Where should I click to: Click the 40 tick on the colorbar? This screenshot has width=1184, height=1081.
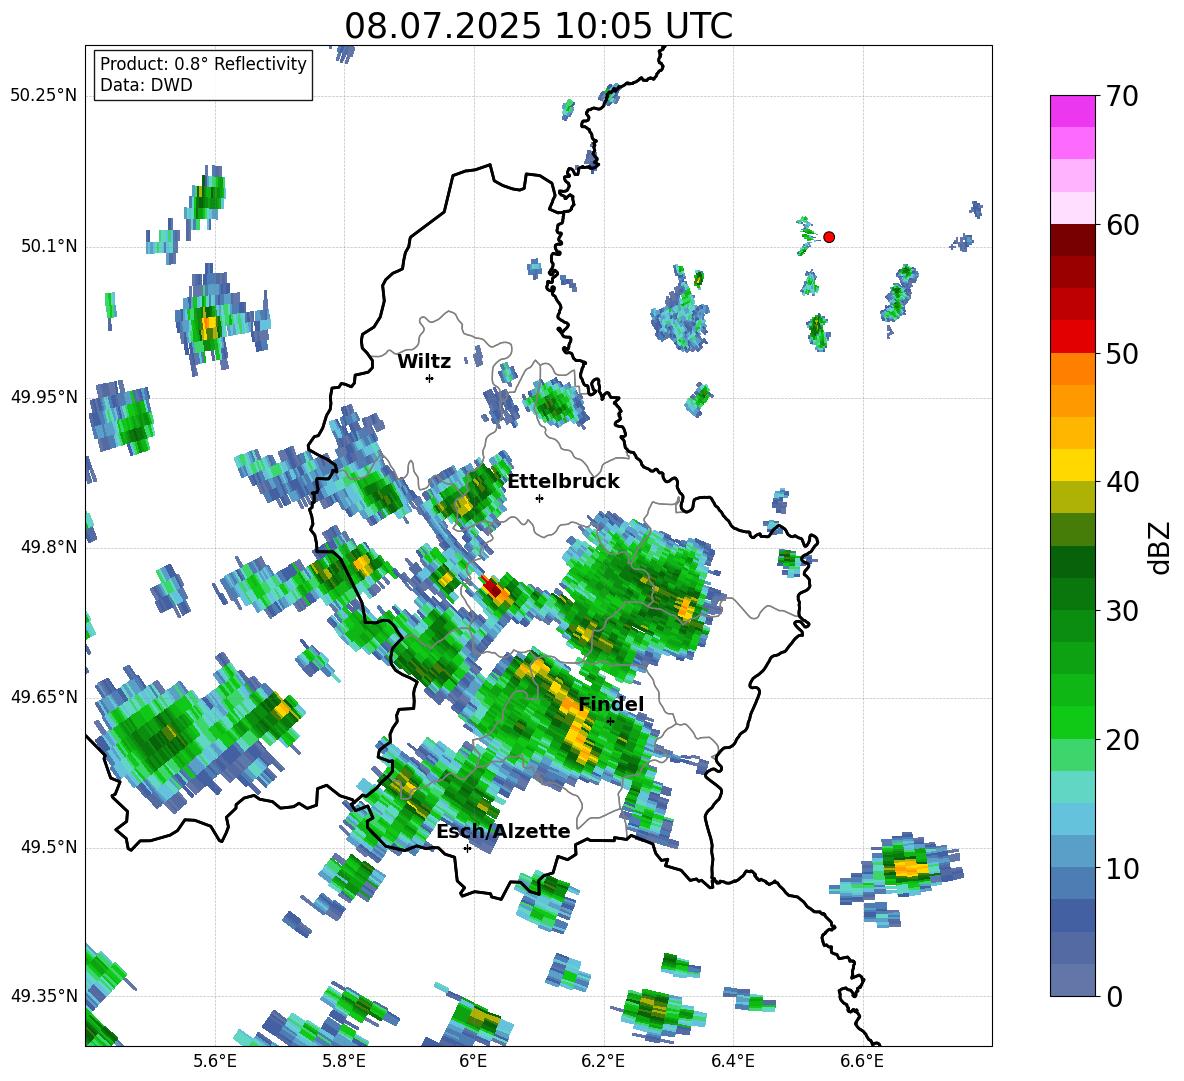(x=1121, y=482)
